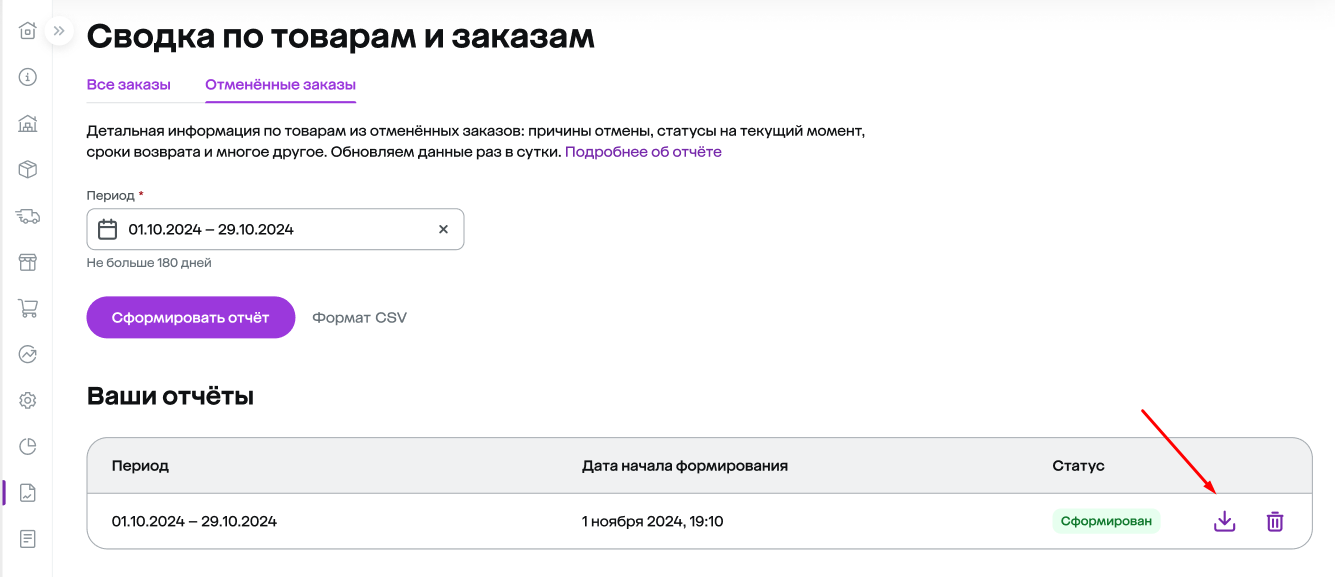Open the warehouse sidebar icon
1335x577 pixels.
tap(28, 124)
